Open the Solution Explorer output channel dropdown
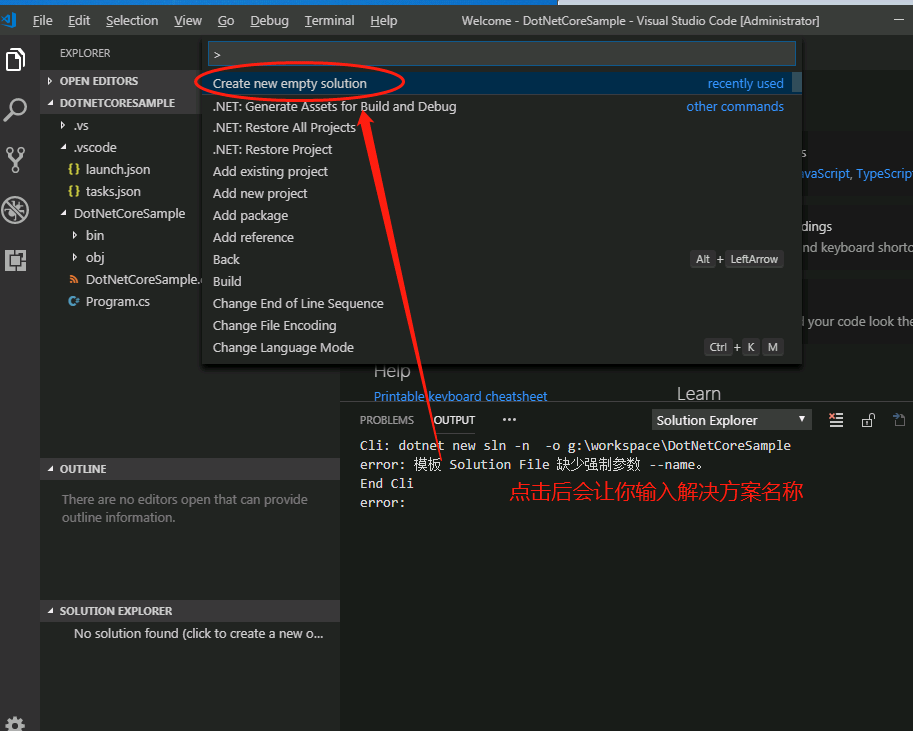913x731 pixels. point(731,420)
